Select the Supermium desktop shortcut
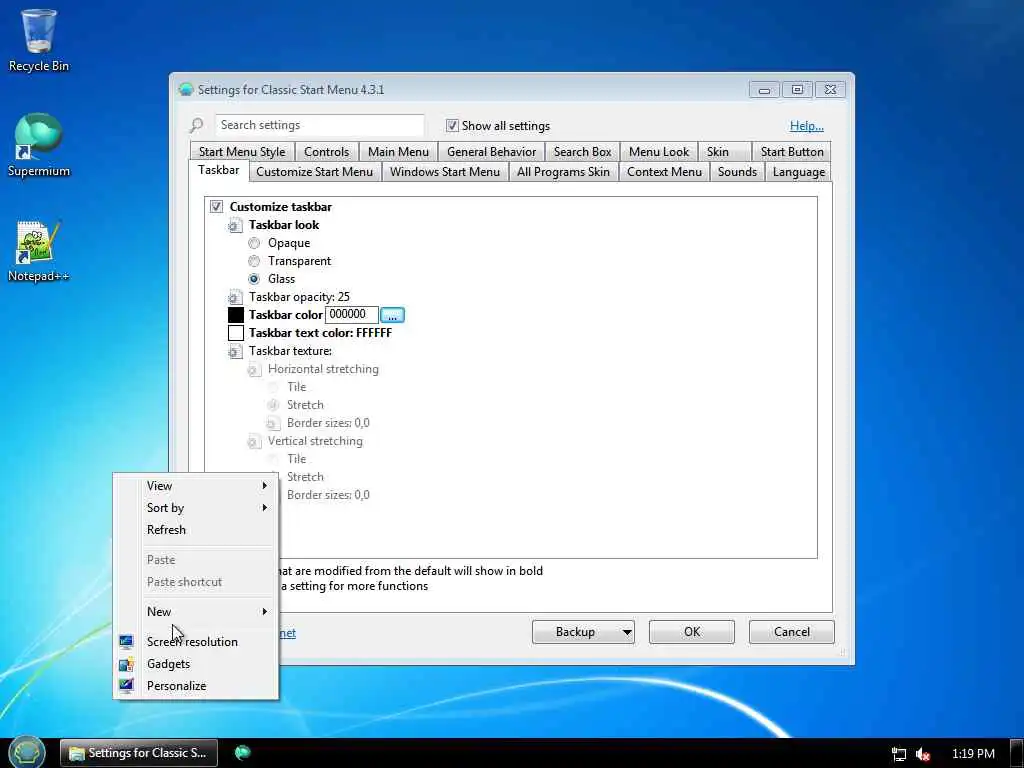This screenshot has width=1024, height=768. point(39,145)
